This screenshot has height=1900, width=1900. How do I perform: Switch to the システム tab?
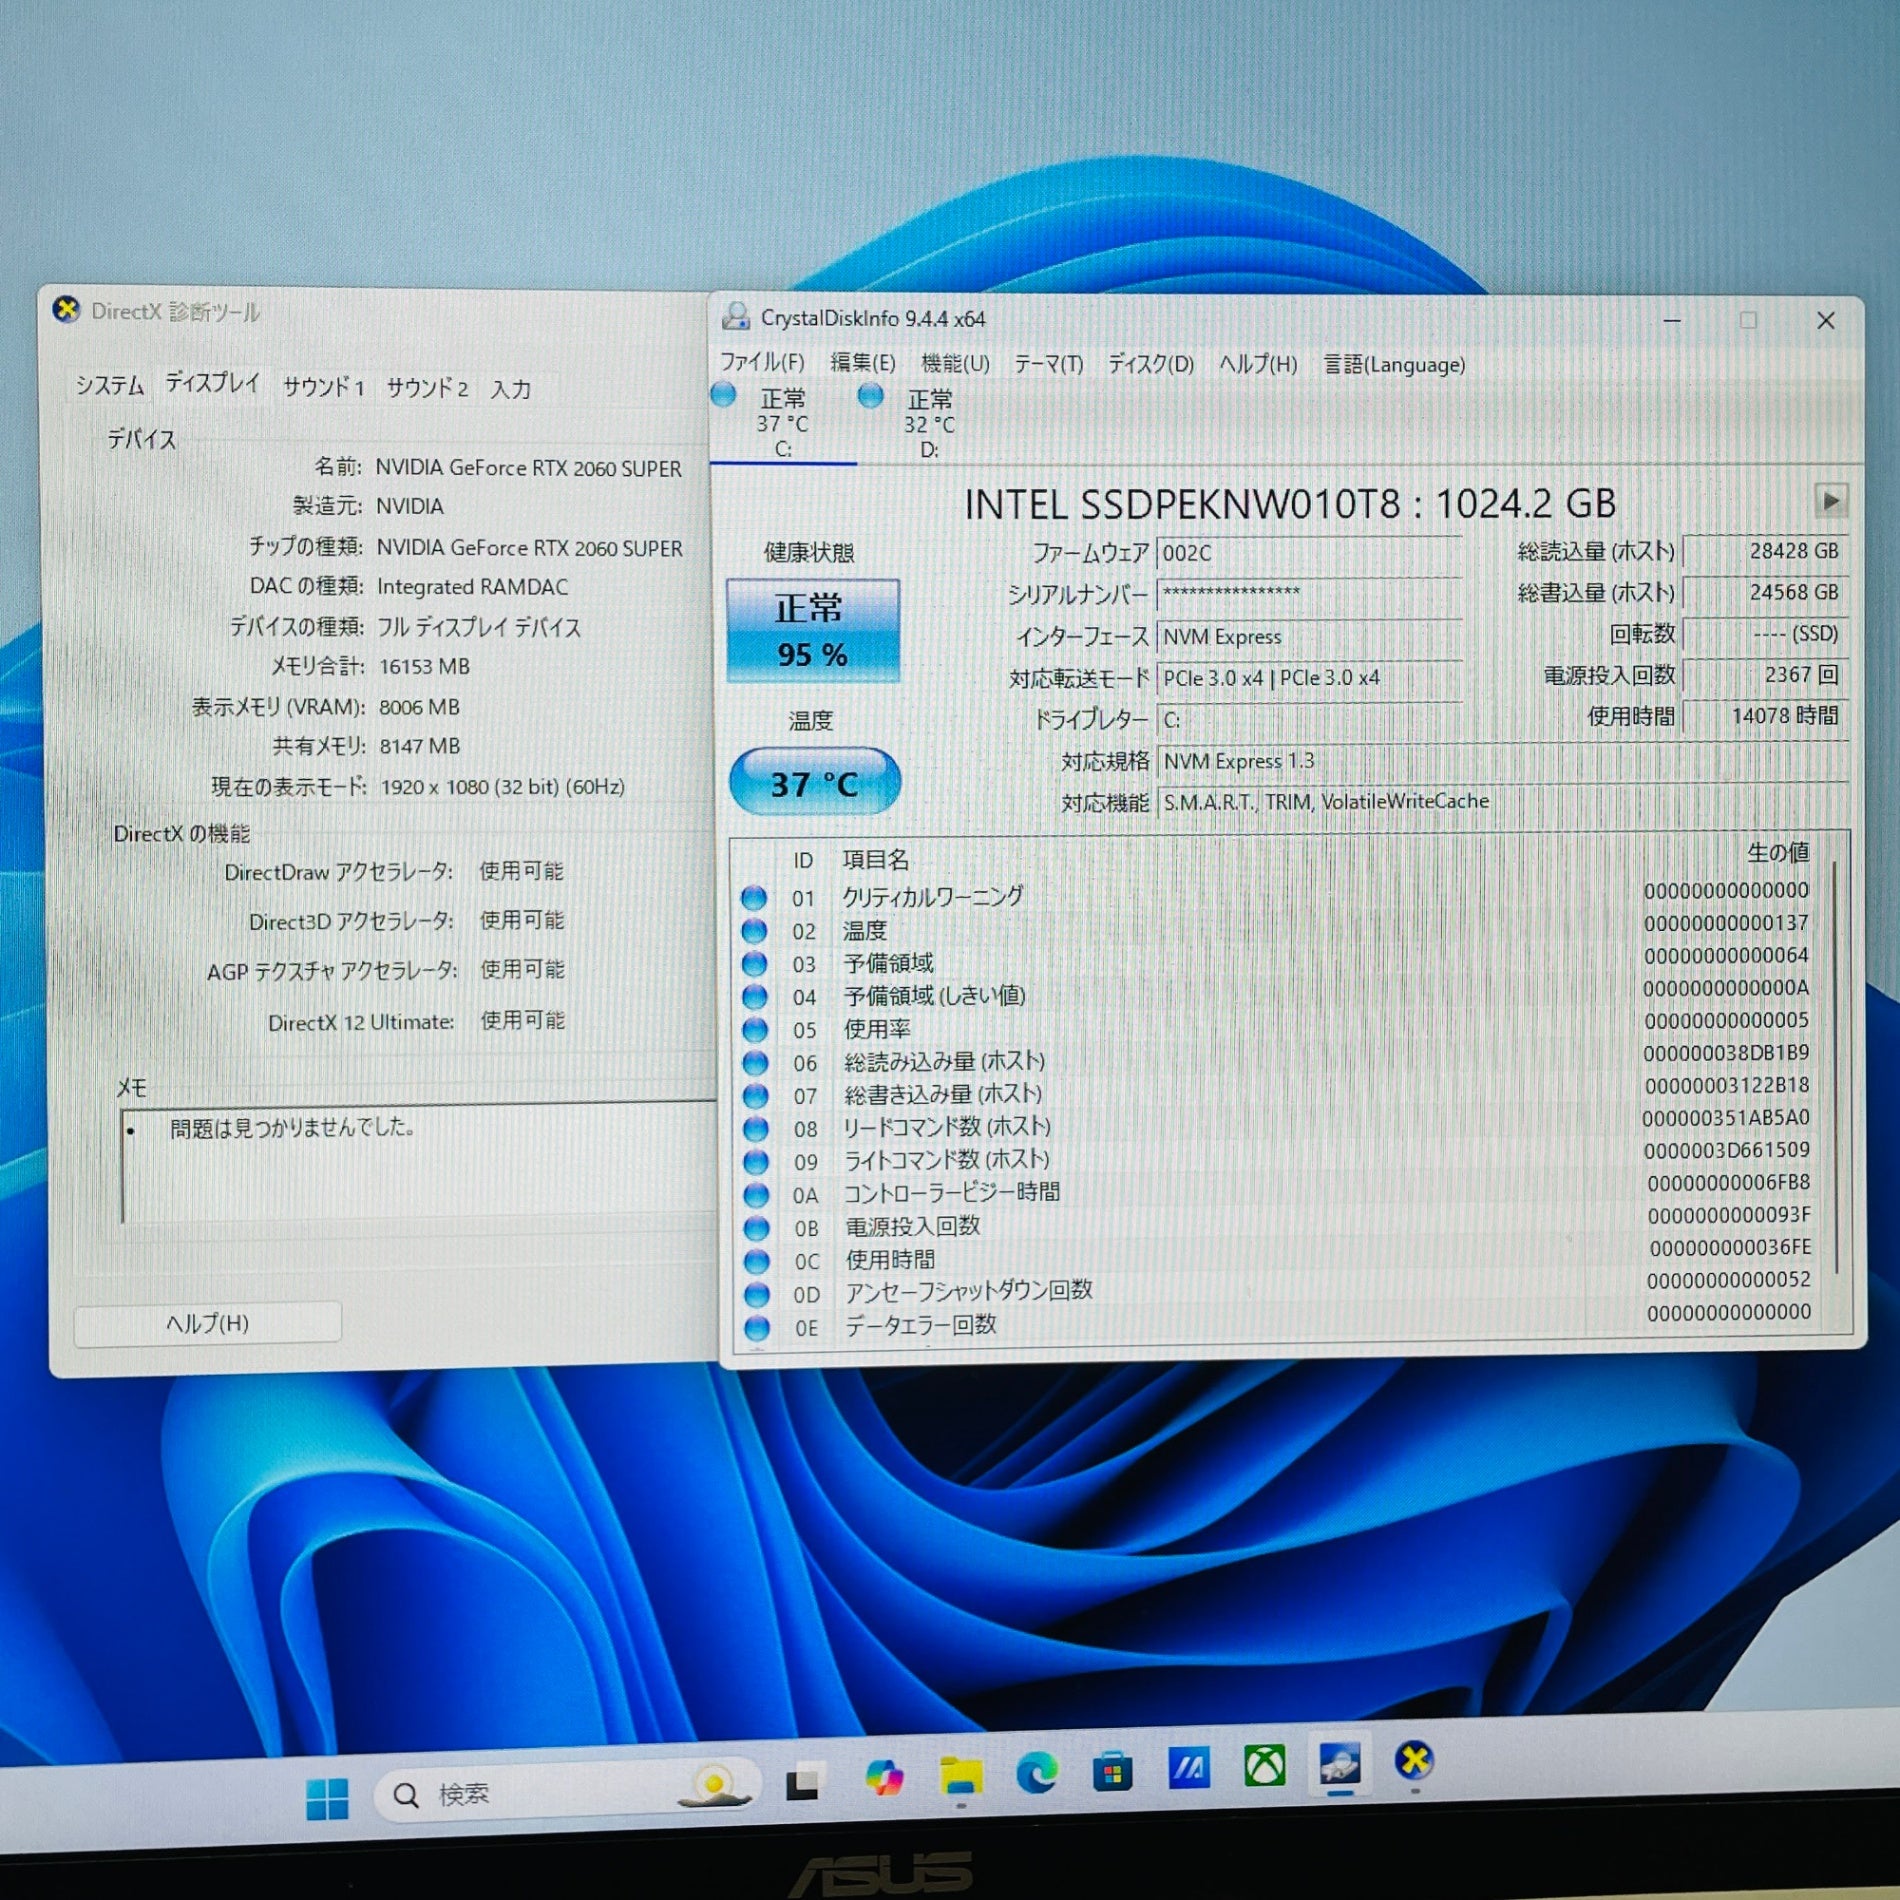point(110,386)
